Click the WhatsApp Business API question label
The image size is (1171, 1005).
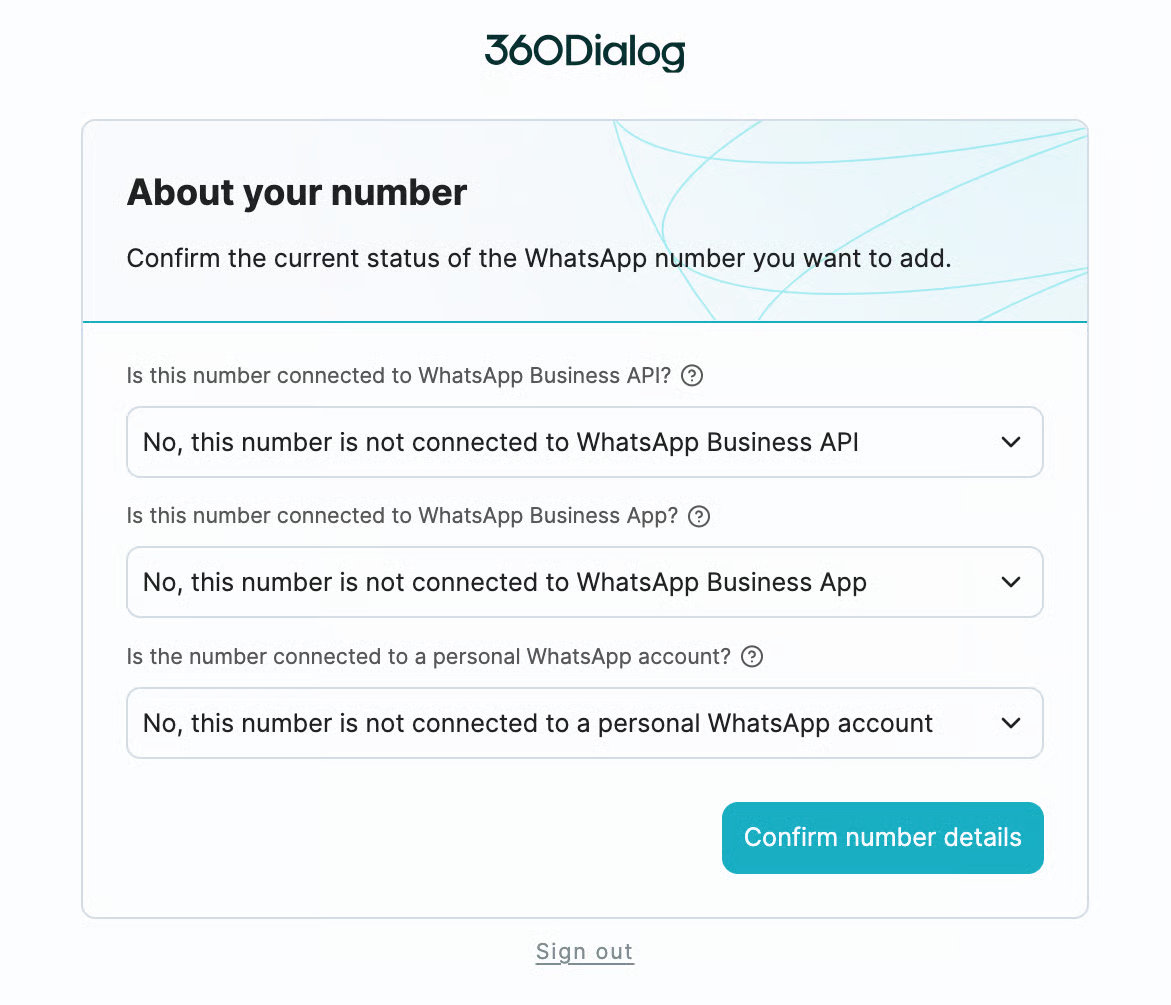click(399, 376)
